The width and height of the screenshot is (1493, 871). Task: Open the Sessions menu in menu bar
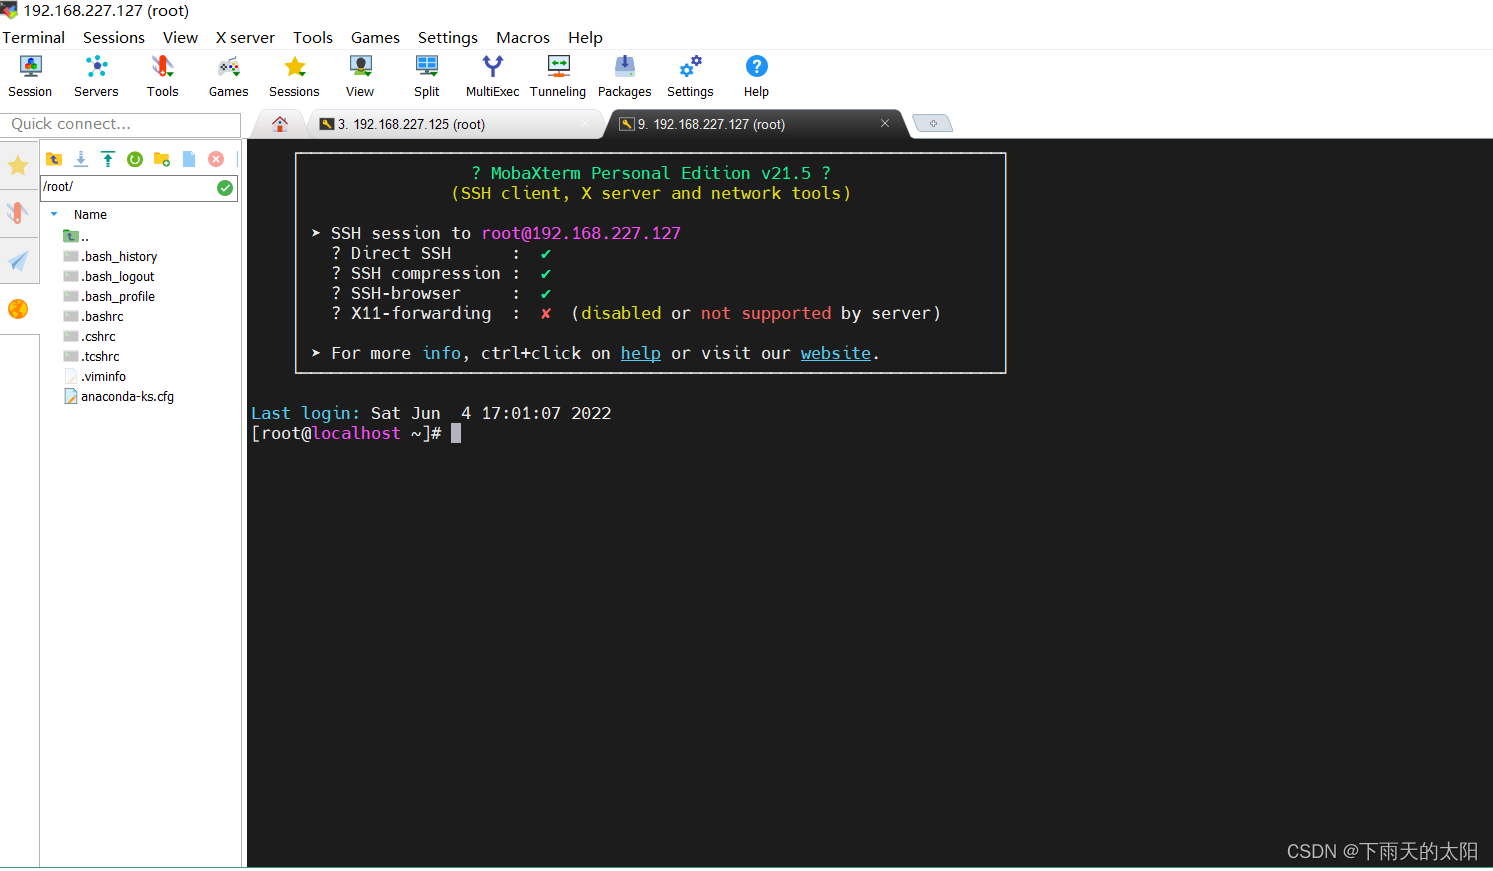coord(114,37)
